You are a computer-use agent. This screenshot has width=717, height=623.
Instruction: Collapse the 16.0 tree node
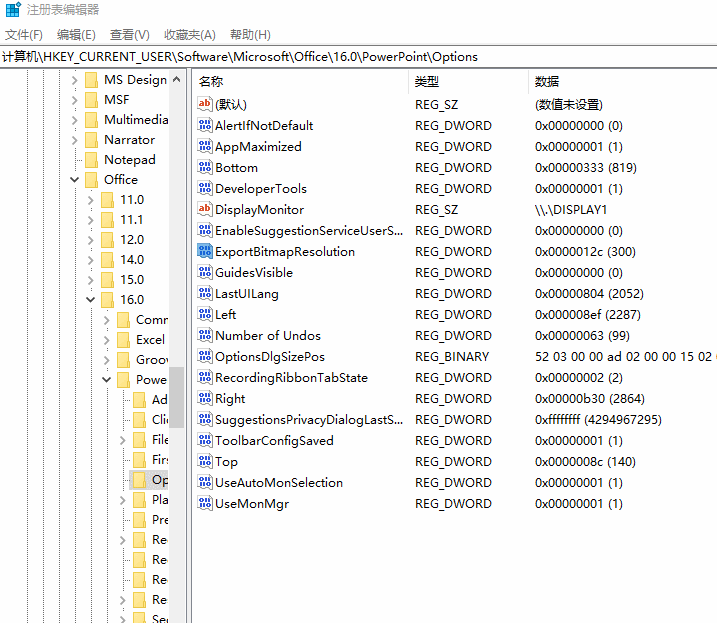pyautogui.click(x=91, y=300)
